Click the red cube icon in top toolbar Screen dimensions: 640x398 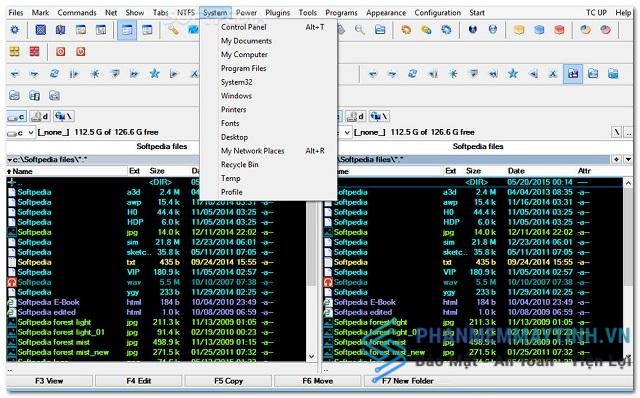[559, 30]
